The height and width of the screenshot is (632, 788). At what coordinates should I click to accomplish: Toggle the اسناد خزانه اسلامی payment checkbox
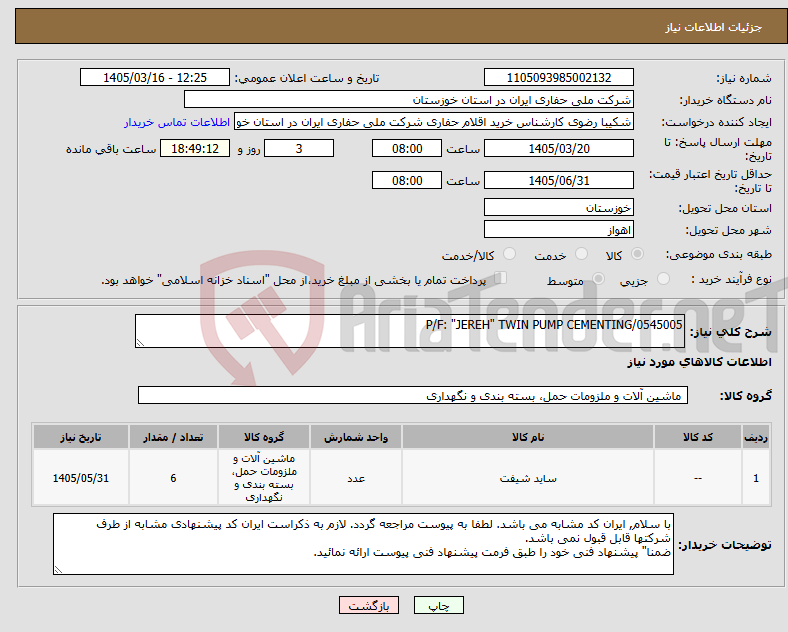pyautogui.click(x=501, y=278)
